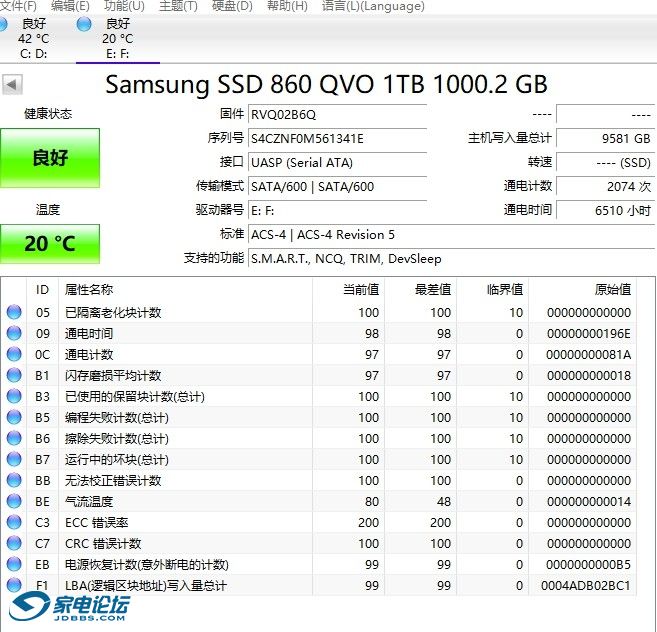Select the attribute name 已使用的保留块计数(总计)
This screenshot has height=632, width=657.
pyautogui.click(x=135, y=396)
